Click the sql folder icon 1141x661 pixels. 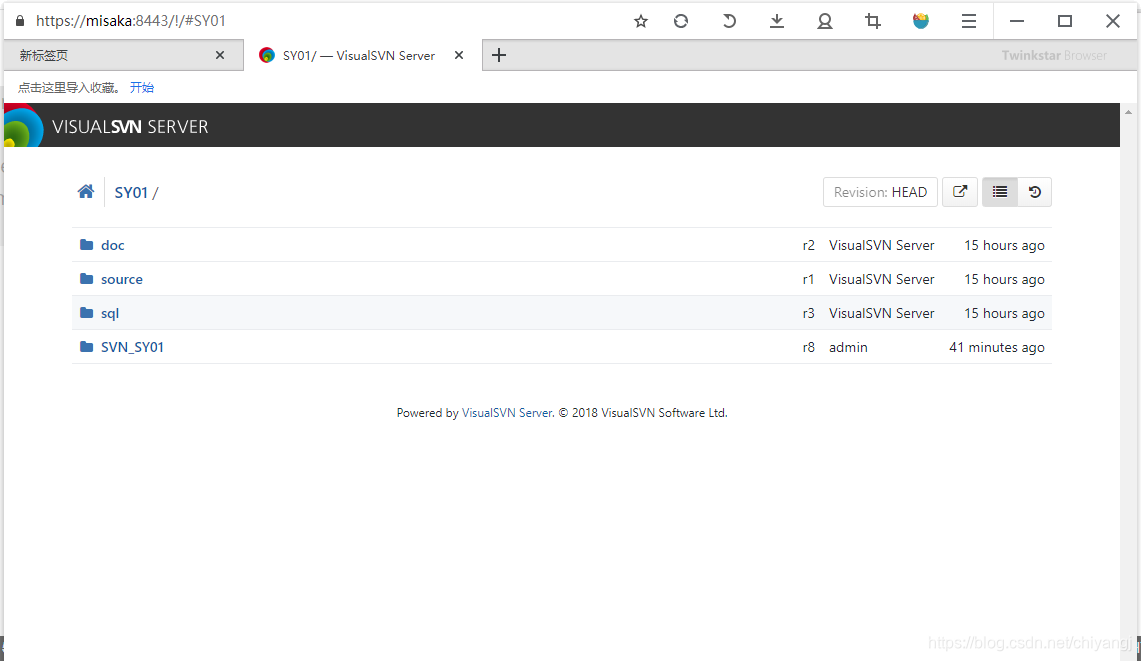87,313
